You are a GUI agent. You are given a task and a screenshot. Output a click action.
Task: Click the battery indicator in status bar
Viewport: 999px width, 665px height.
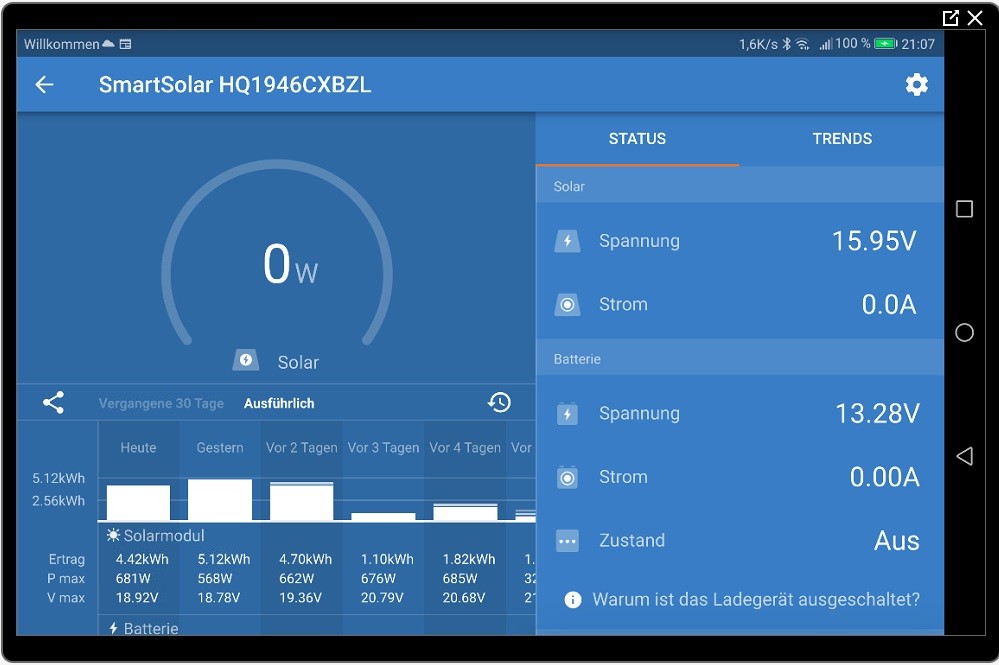pos(886,44)
